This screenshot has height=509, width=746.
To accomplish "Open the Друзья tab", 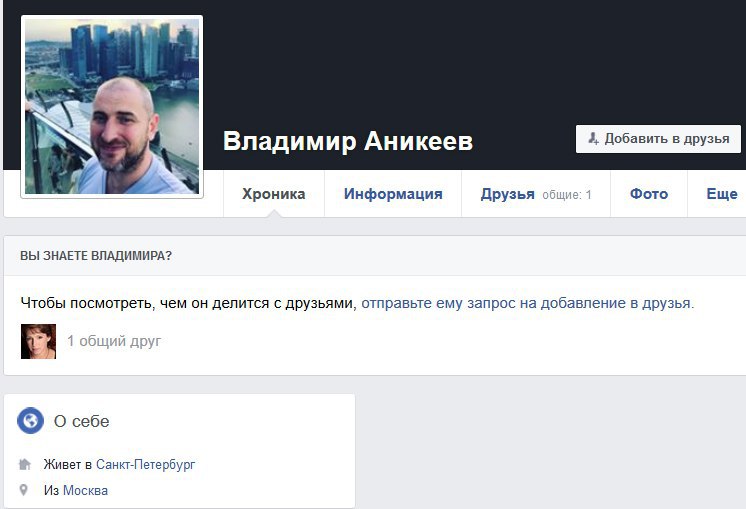I will 508,194.
